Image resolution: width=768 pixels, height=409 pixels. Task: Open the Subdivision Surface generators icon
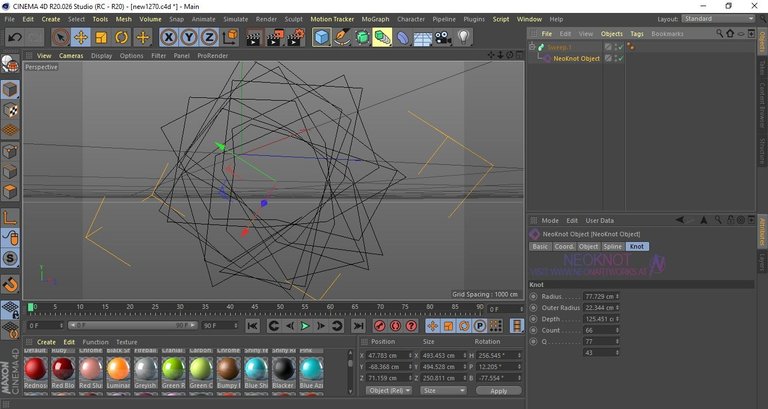(x=362, y=37)
